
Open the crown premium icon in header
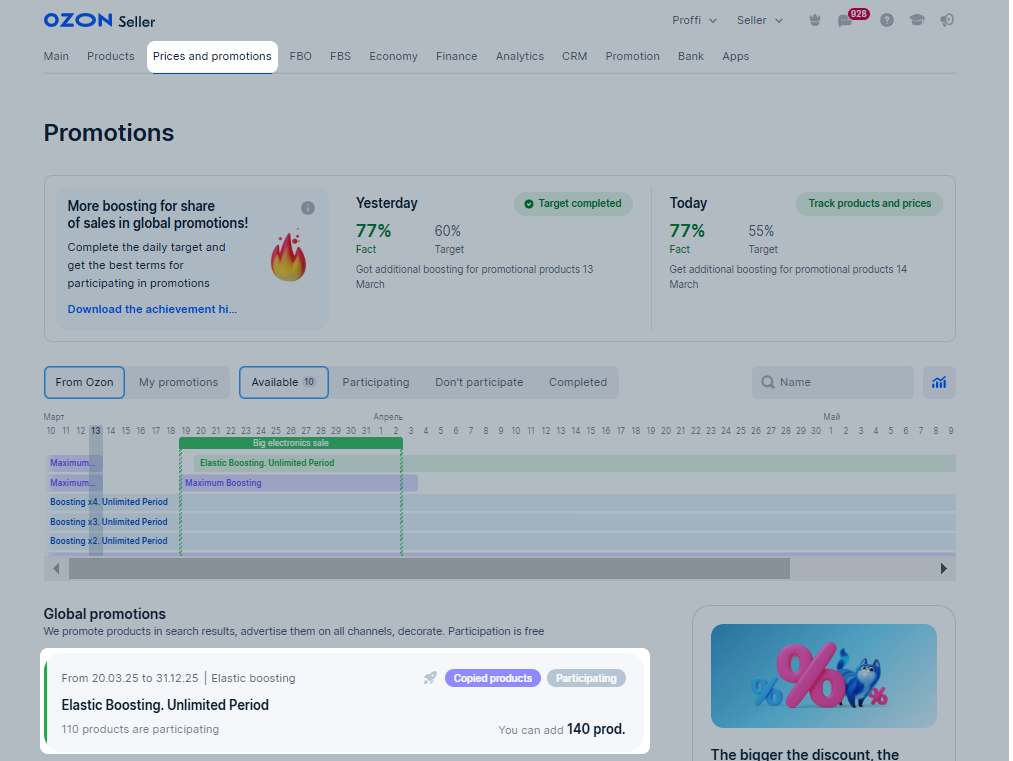815,21
